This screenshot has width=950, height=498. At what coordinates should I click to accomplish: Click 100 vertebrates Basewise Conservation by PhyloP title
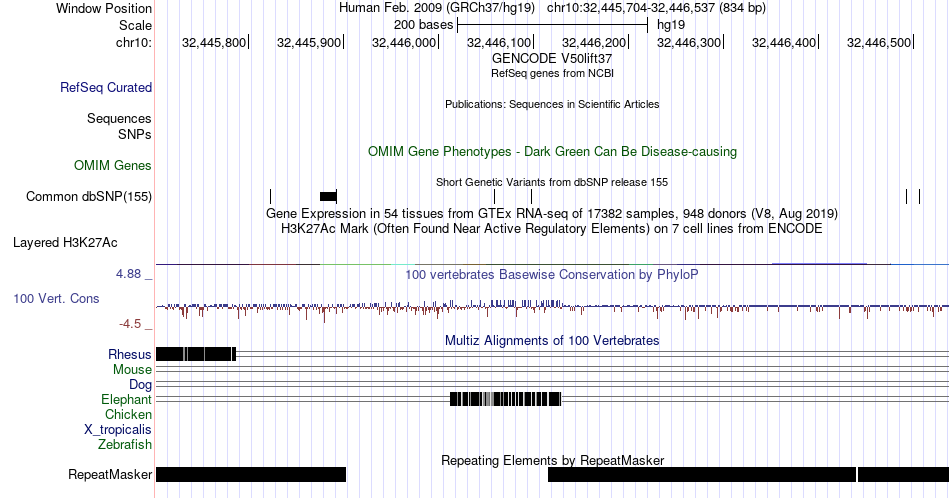coord(552,274)
